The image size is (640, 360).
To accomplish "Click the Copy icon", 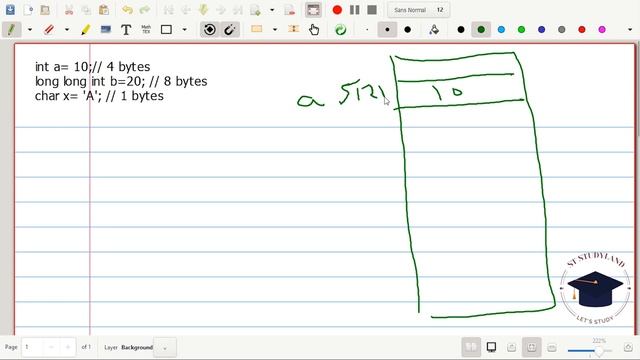I will pyautogui.click(x=86, y=10).
